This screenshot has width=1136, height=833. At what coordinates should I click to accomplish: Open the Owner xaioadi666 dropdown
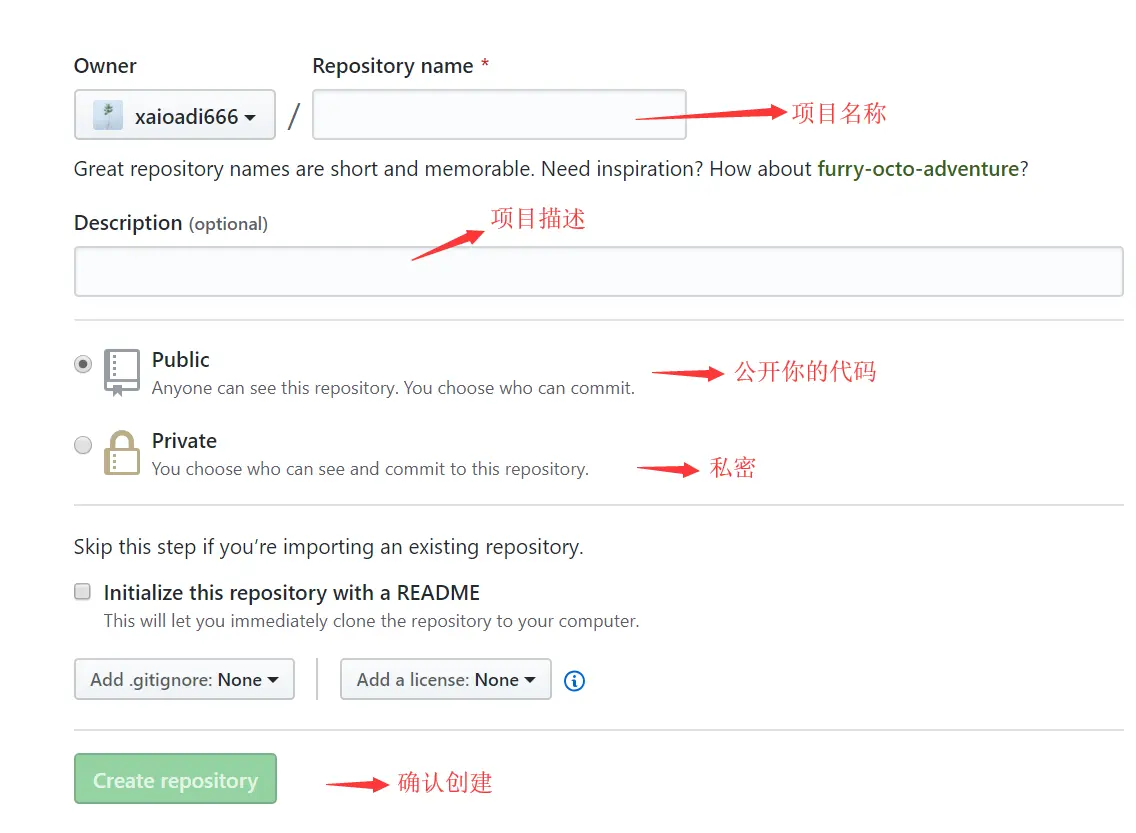pyautogui.click(x=175, y=116)
